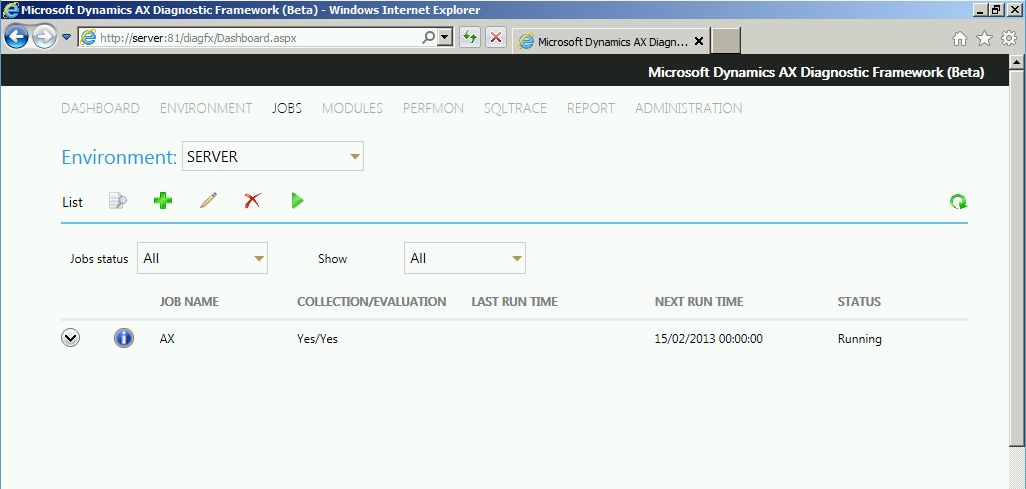Viewport: 1026px width, 489px height.
Task: Open recent pages dropdown arrow
Action: click(x=66, y=37)
